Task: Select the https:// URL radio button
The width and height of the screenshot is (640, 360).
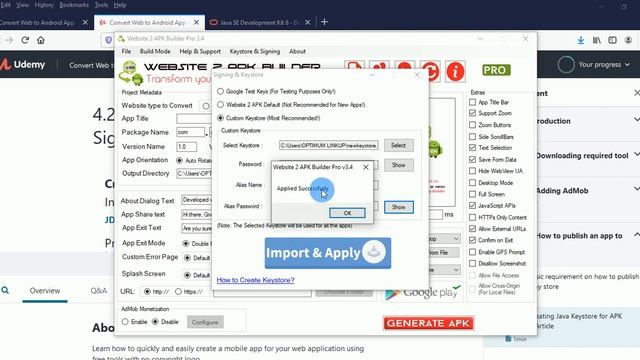Action: (x=178, y=291)
